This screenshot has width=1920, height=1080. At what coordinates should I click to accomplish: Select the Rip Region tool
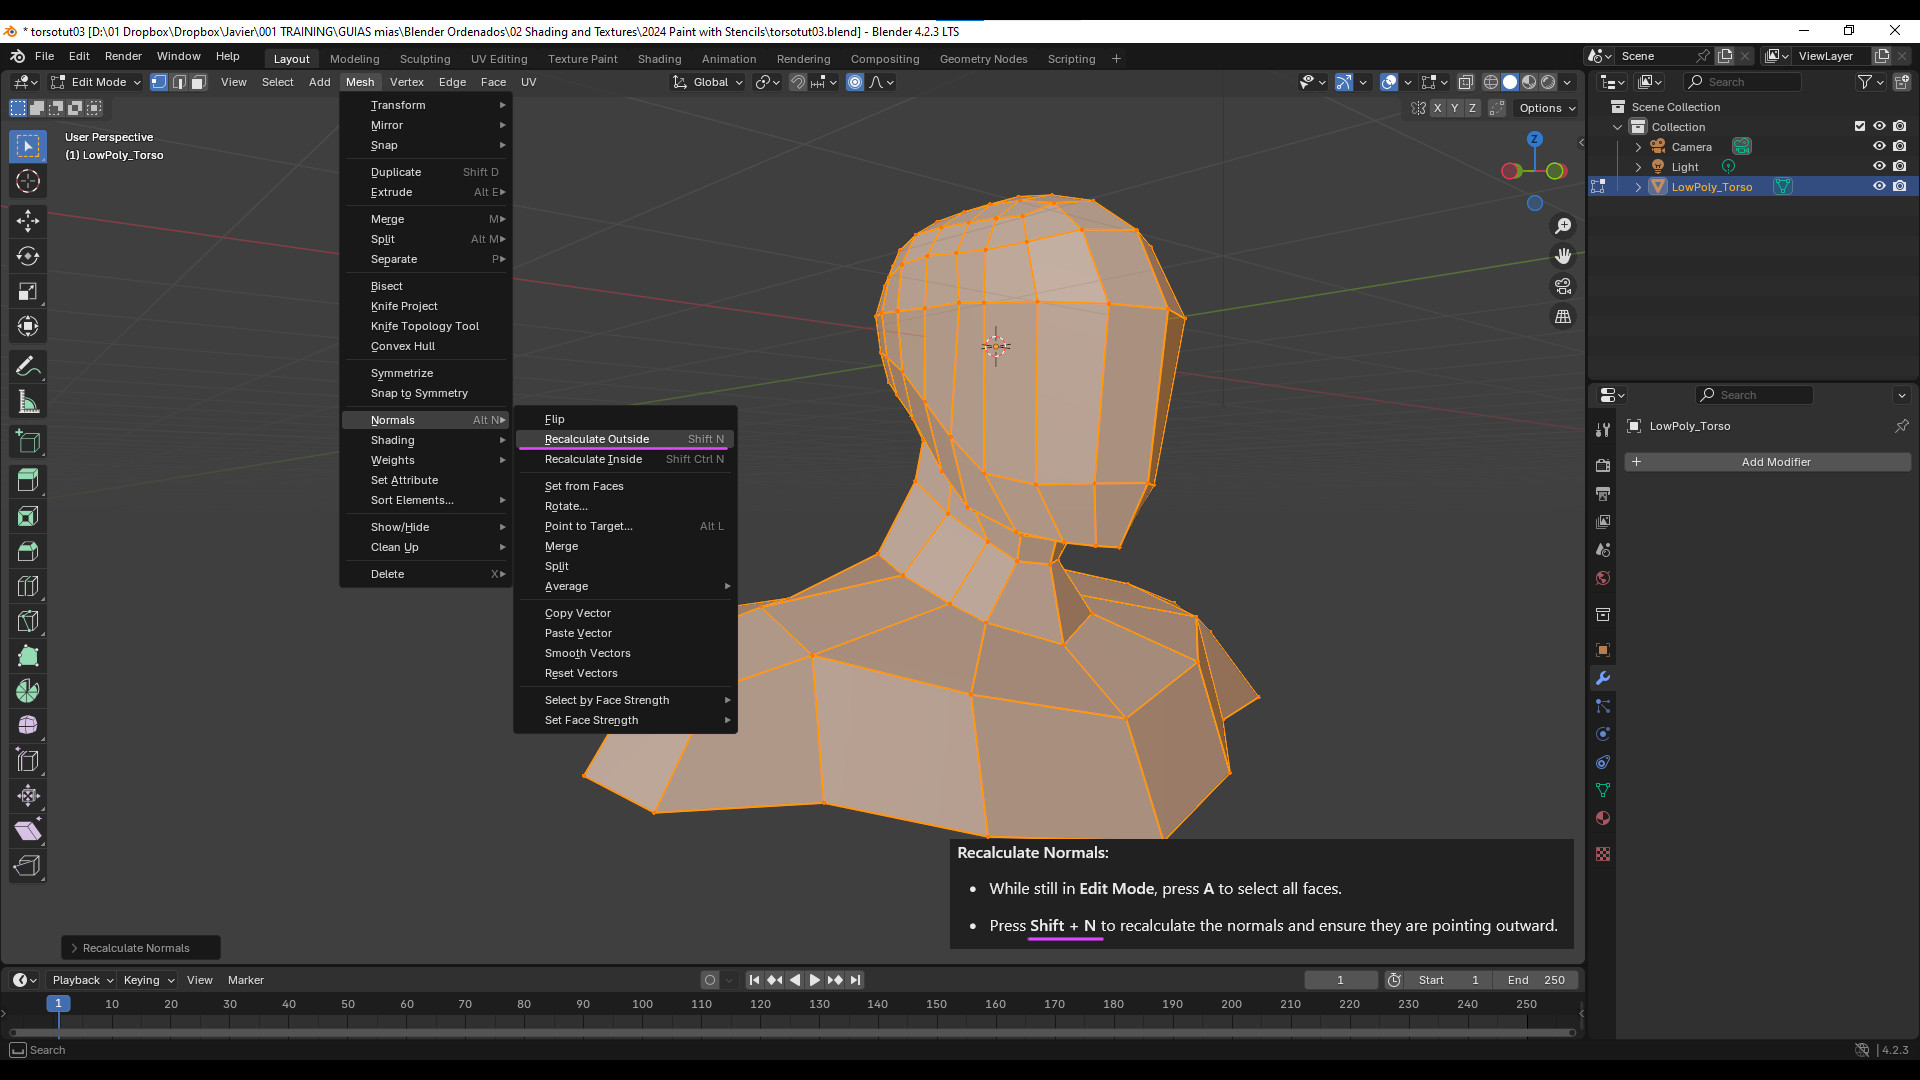pos(28,866)
